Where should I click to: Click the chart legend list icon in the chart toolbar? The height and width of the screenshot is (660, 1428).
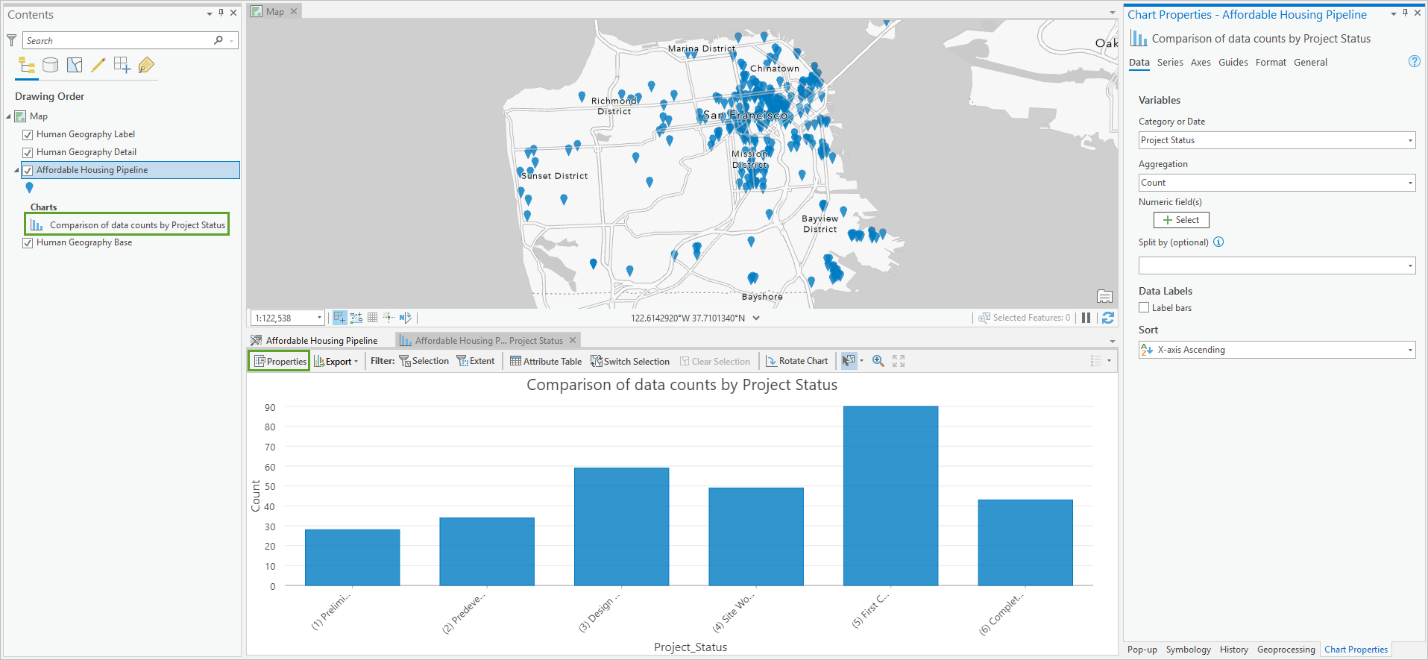pos(1095,361)
